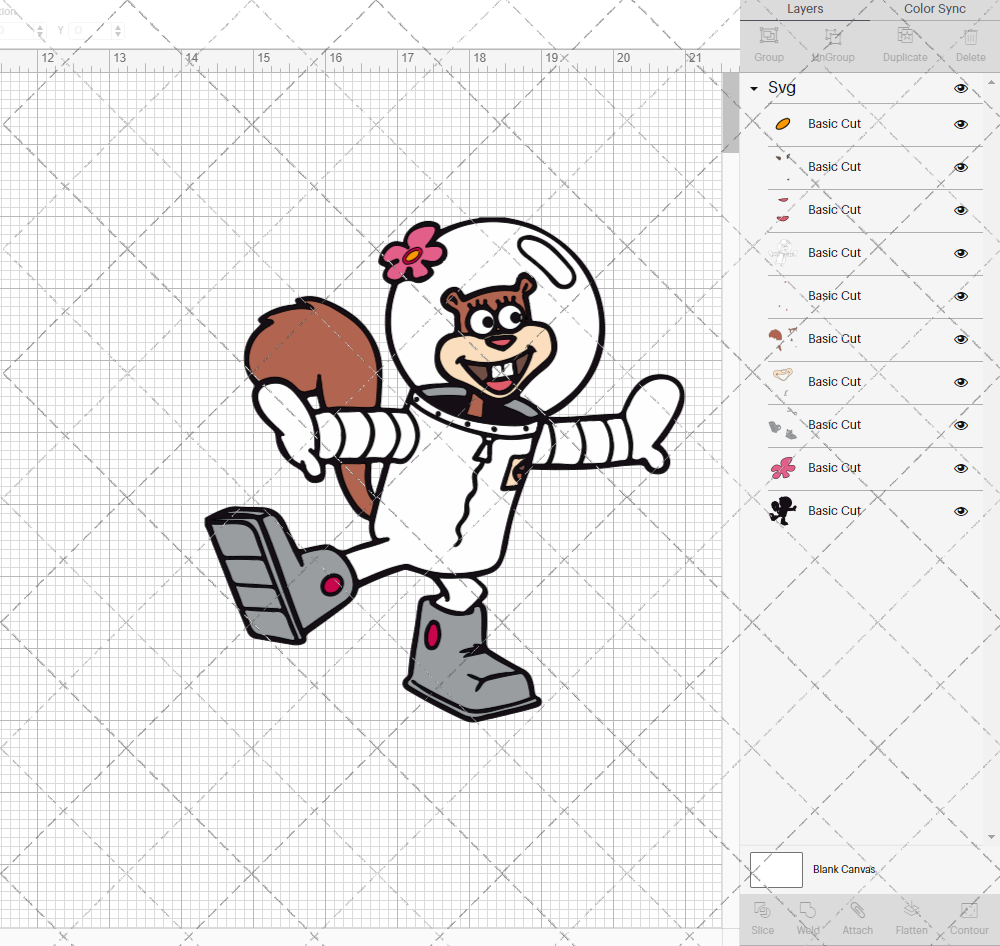Hide the entire Svg group
The image size is (1000, 946).
(960, 89)
